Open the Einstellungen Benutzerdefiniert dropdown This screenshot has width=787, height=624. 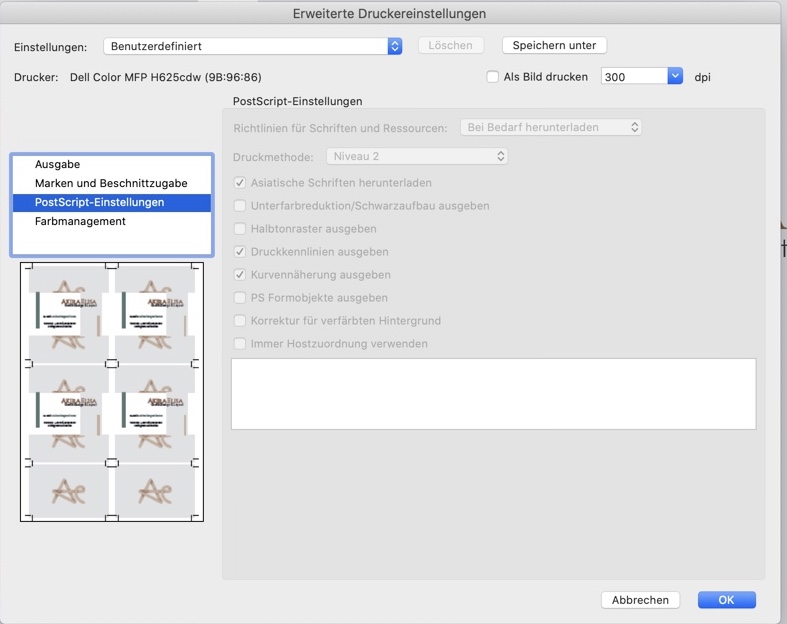pos(254,46)
